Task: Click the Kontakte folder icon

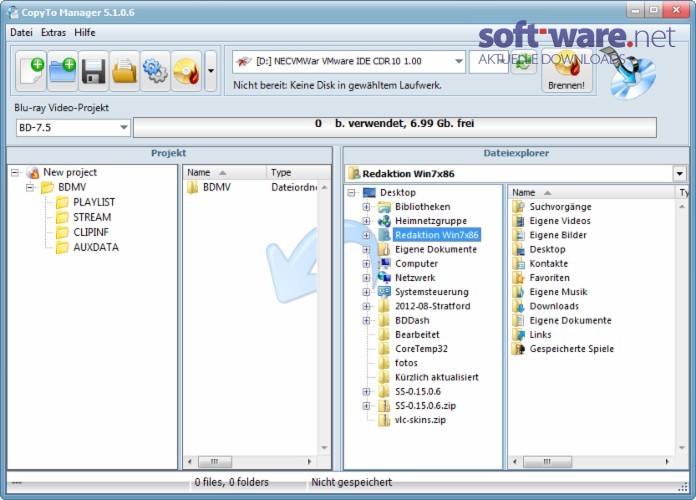Action: coord(518,264)
